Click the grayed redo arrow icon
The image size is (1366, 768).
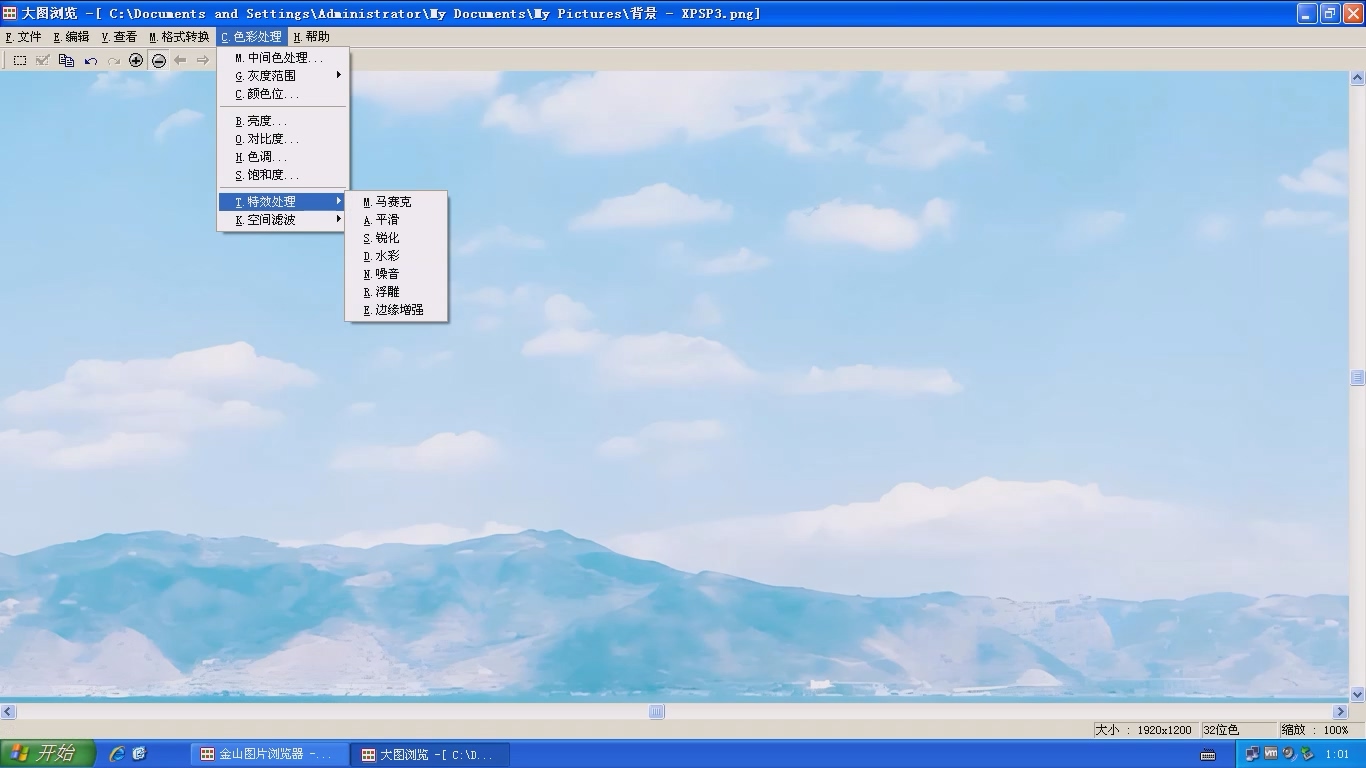pos(114,60)
